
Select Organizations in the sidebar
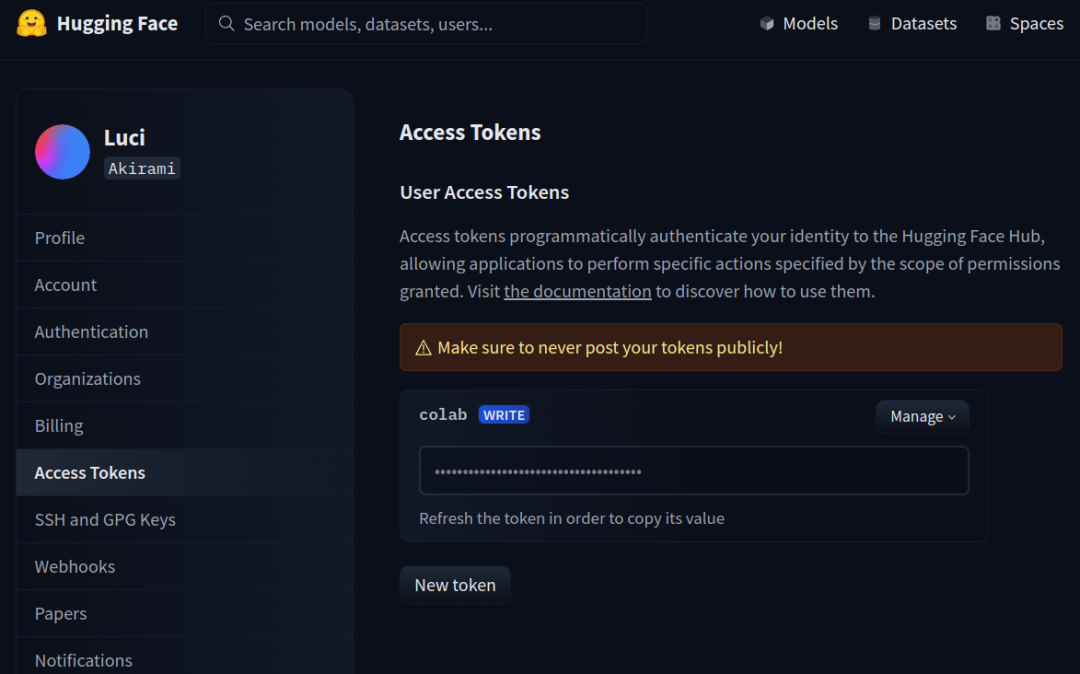tap(87, 379)
